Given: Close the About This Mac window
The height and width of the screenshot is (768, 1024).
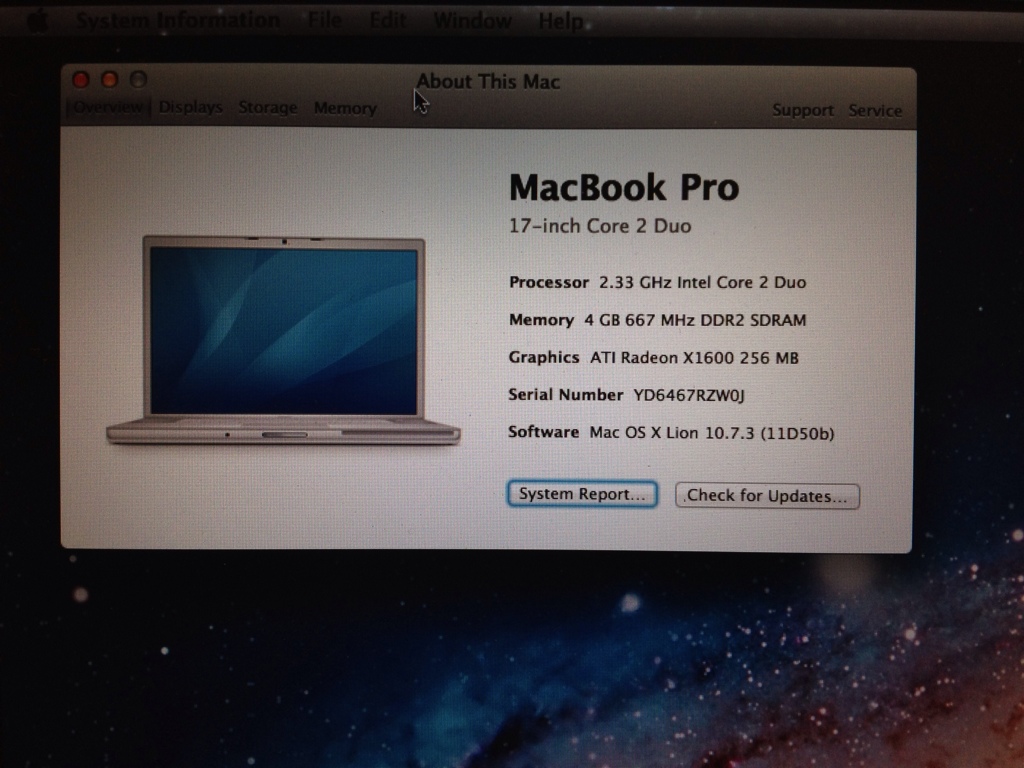Looking at the screenshot, I should [x=80, y=80].
